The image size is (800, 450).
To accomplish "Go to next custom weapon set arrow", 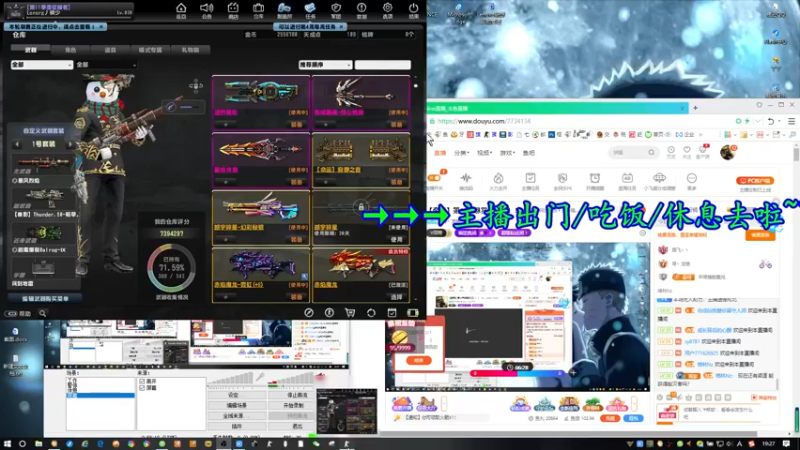I will 70,144.
